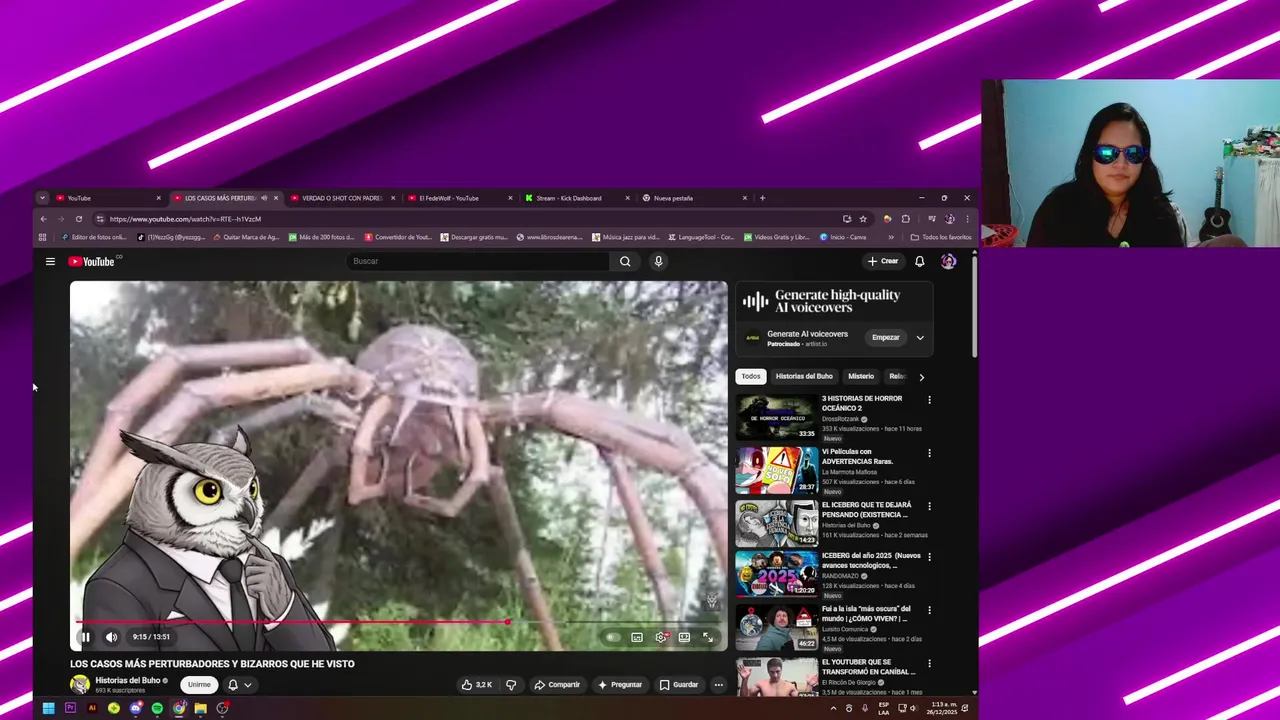Open 3 Historias de Horror Oceánico thumbnail
The width and height of the screenshot is (1280, 720).
(777, 417)
